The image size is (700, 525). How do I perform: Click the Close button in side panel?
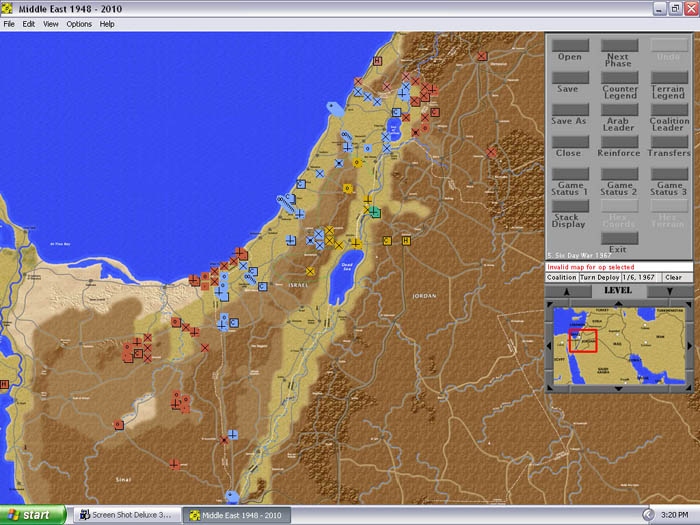pos(570,142)
